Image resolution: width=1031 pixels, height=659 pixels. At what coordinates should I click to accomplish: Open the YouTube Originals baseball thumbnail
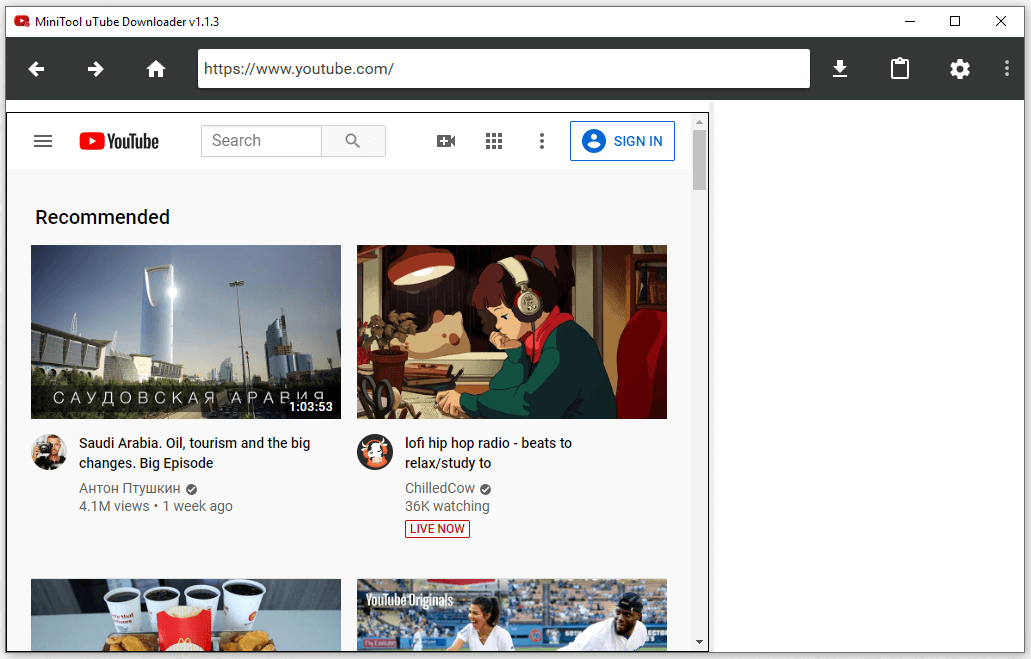pos(512,615)
